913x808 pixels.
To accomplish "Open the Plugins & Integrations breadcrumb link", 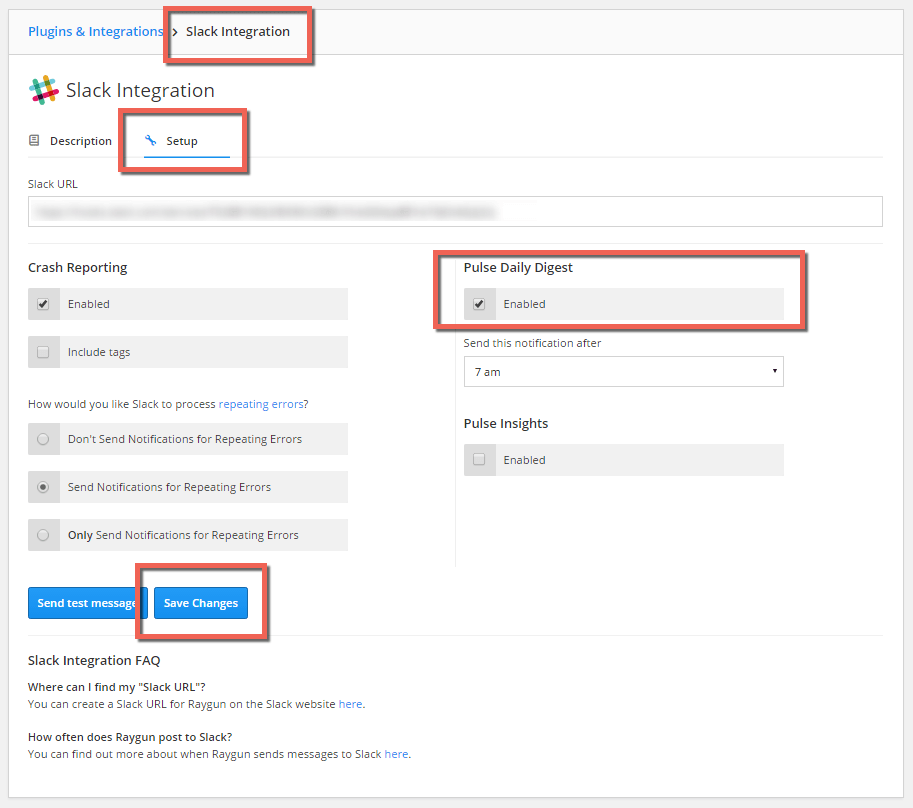I will coord(95,31).
